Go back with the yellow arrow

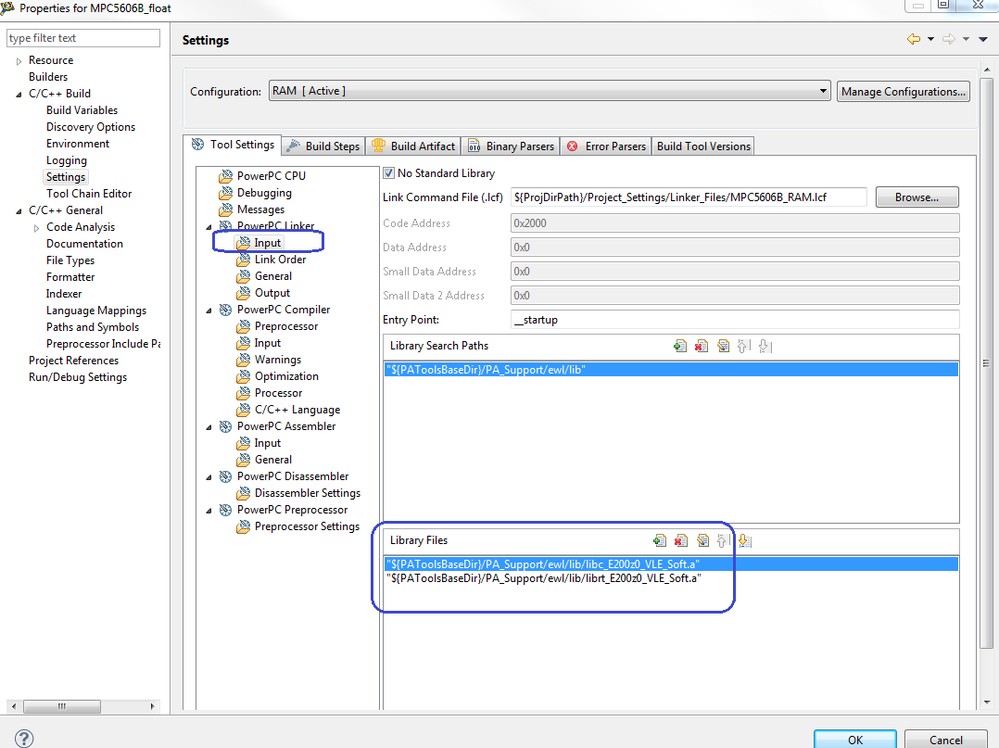914,40
